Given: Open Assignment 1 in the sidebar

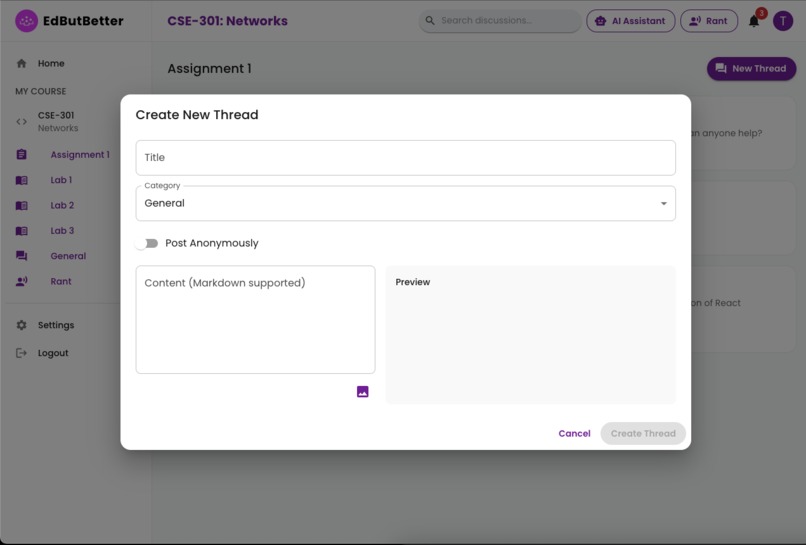Looking at the screenshot, I should pos(80,154).
